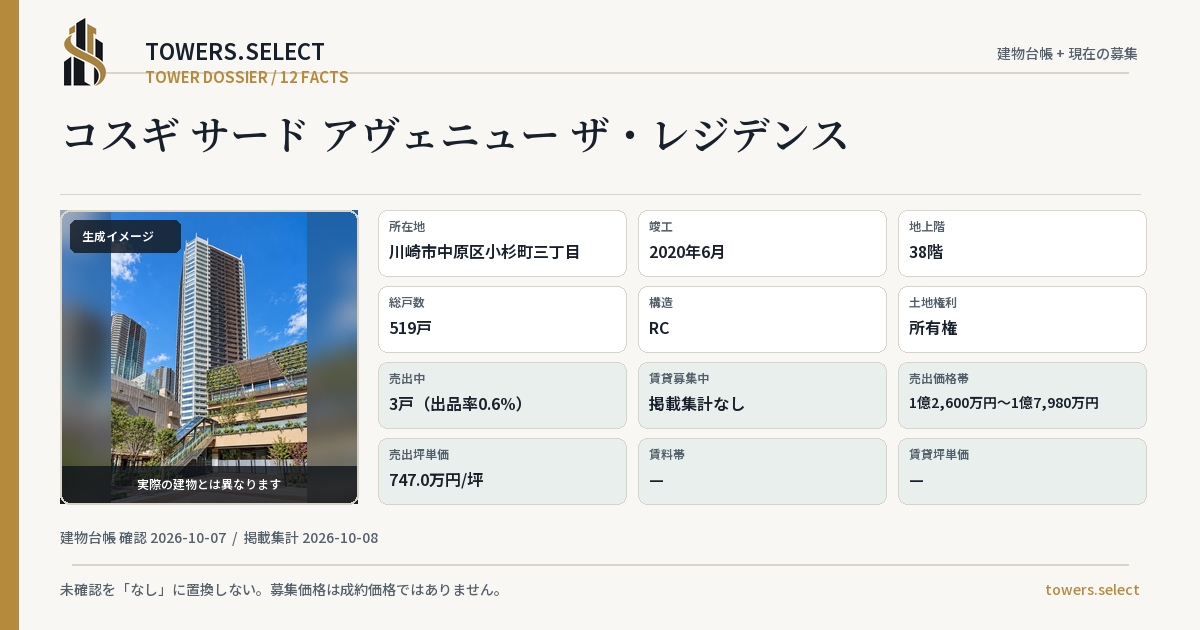Select the 竣工 card showing 2020年6月
1200x630 pixels.
[762, 243]
